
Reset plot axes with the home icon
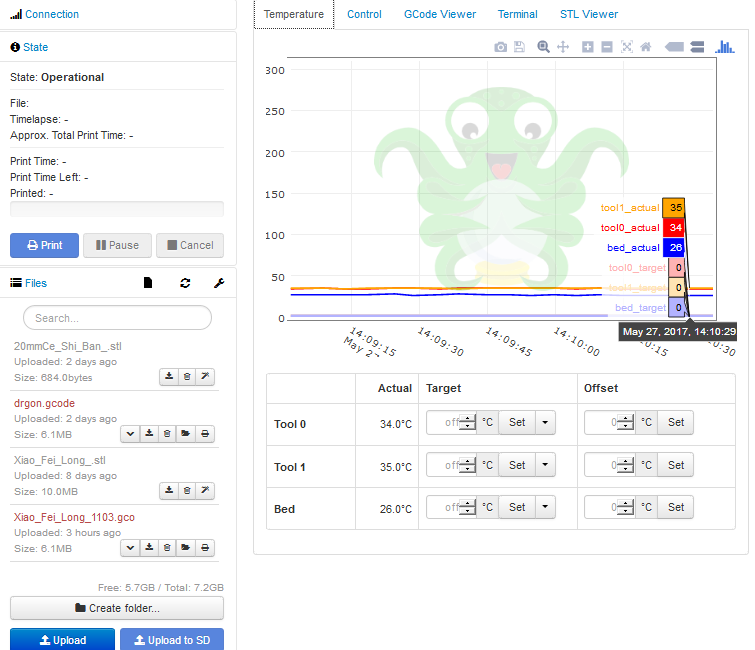coord(646,47)
